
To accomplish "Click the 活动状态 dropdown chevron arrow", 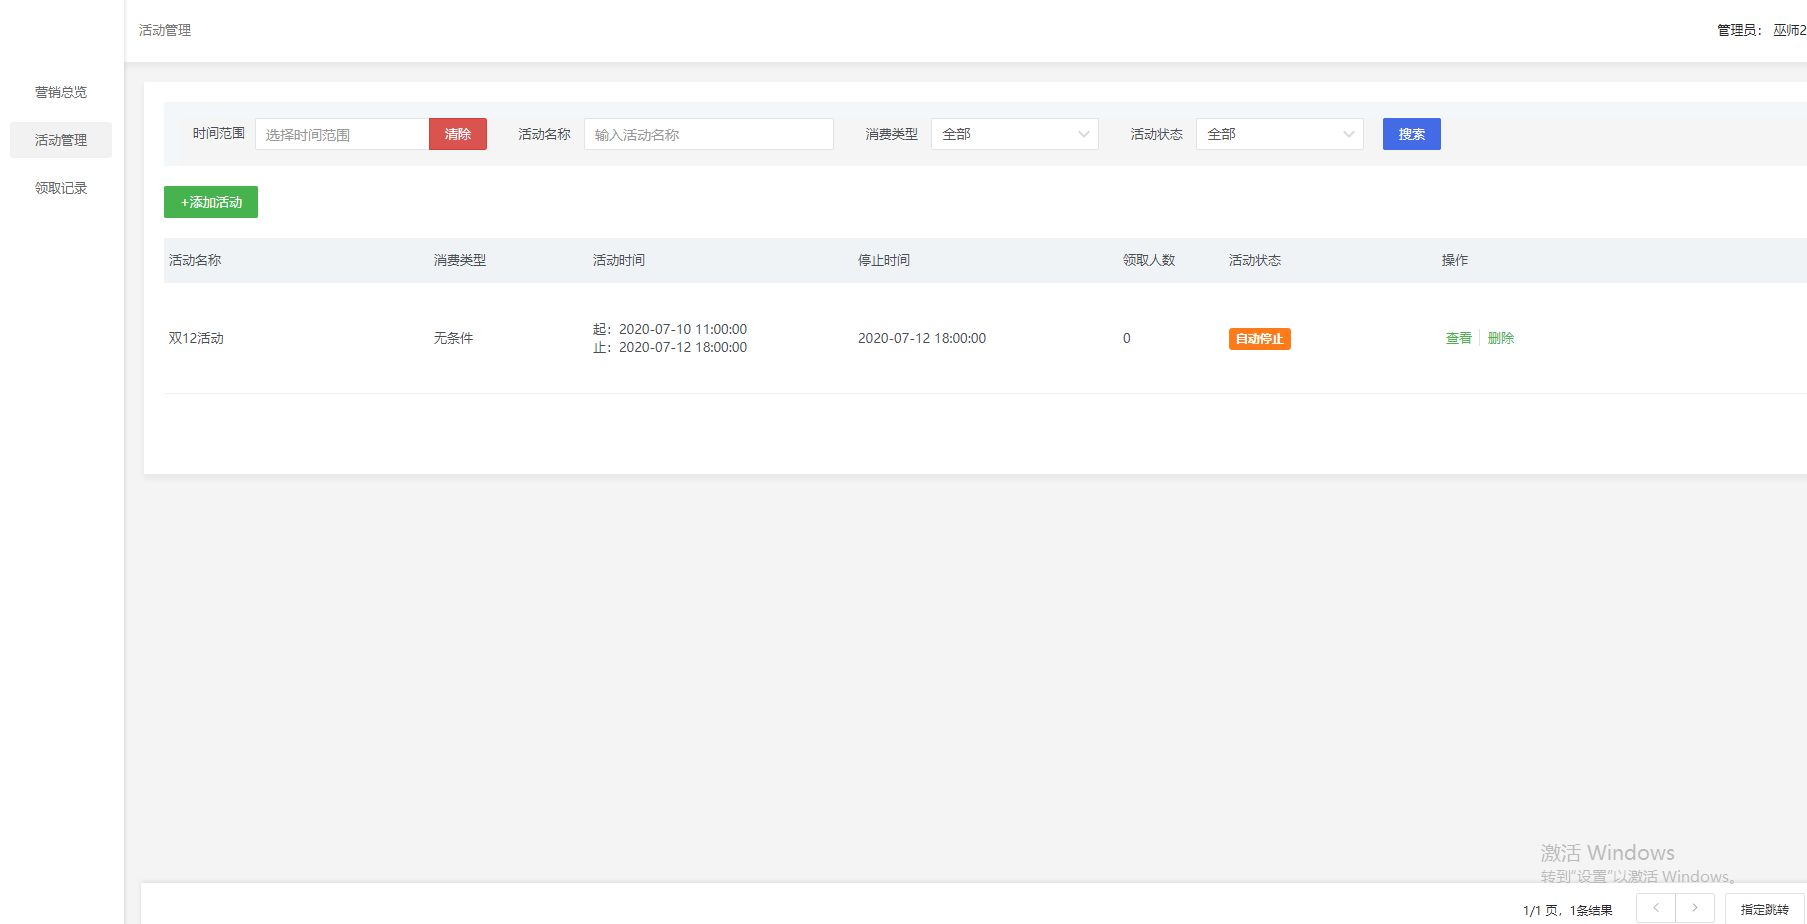I will [x=1348, y=134].
